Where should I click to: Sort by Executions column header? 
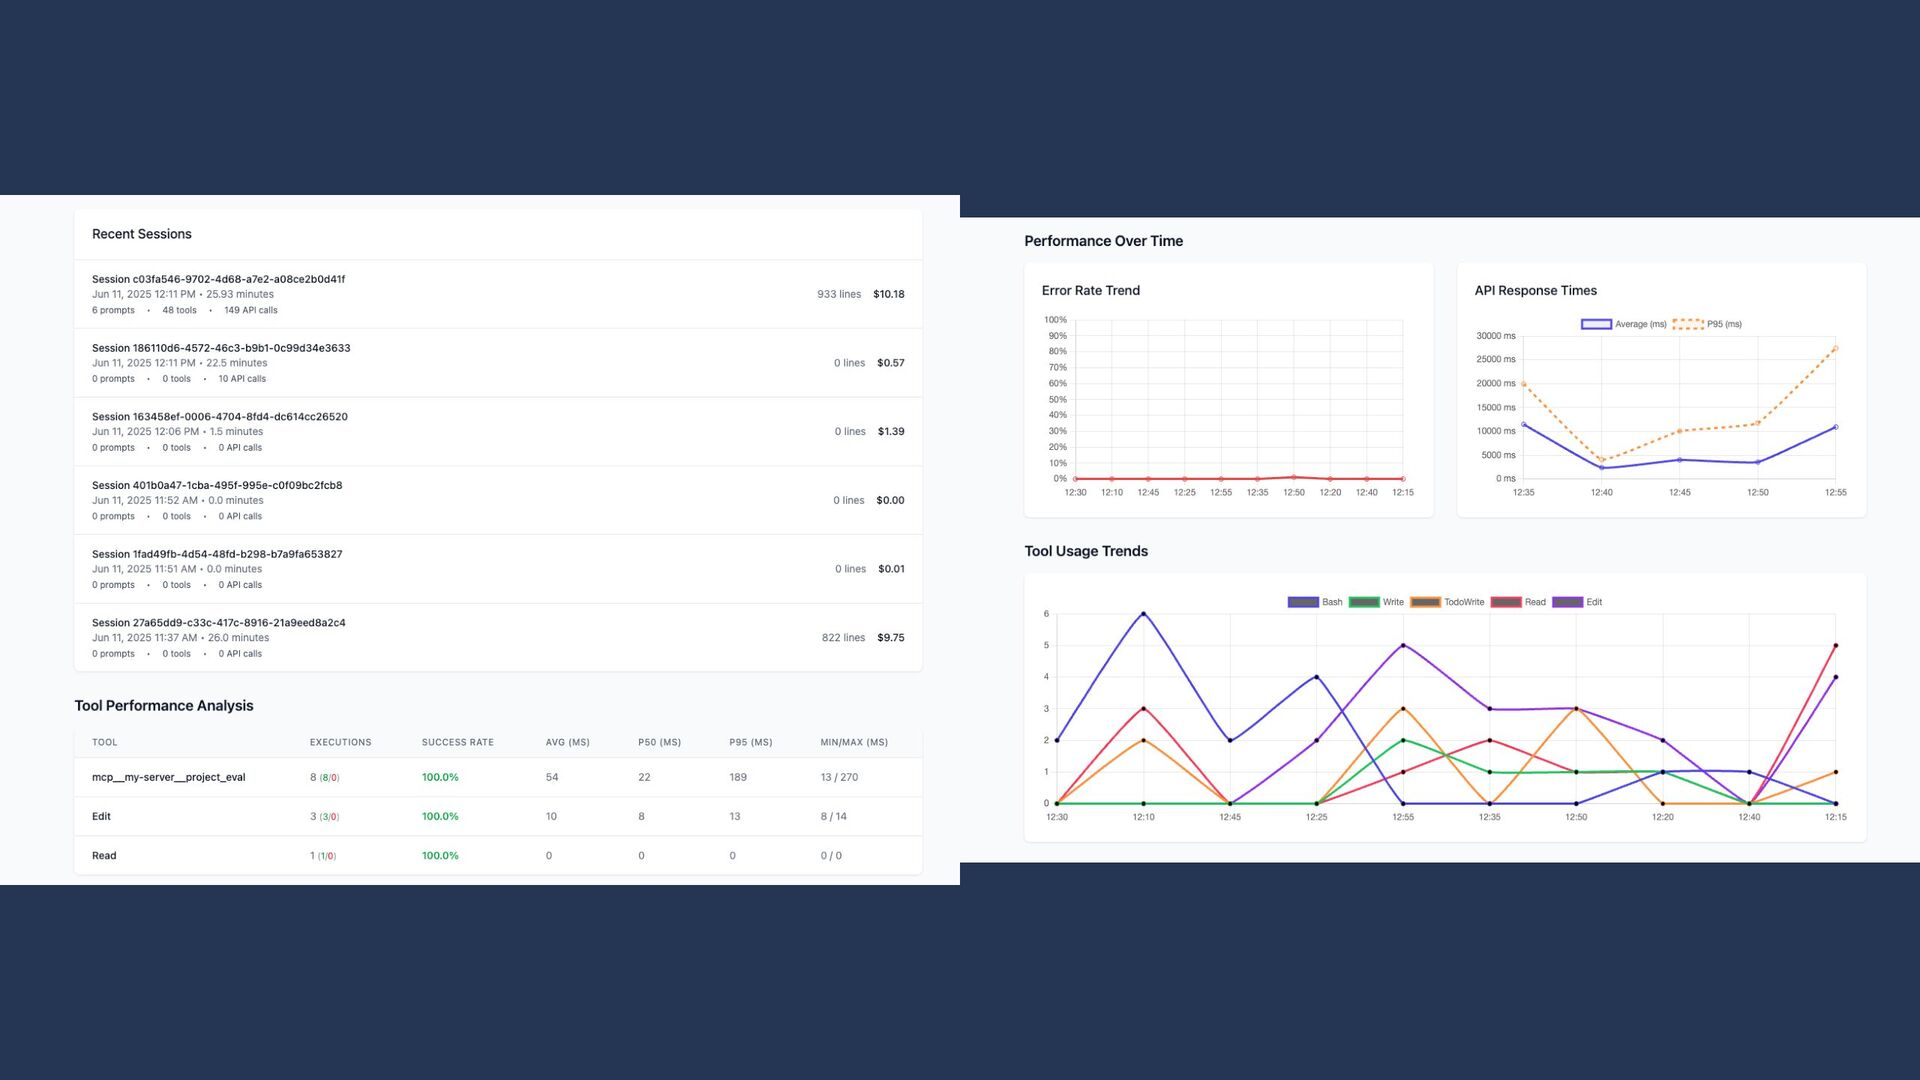[340, 742]
